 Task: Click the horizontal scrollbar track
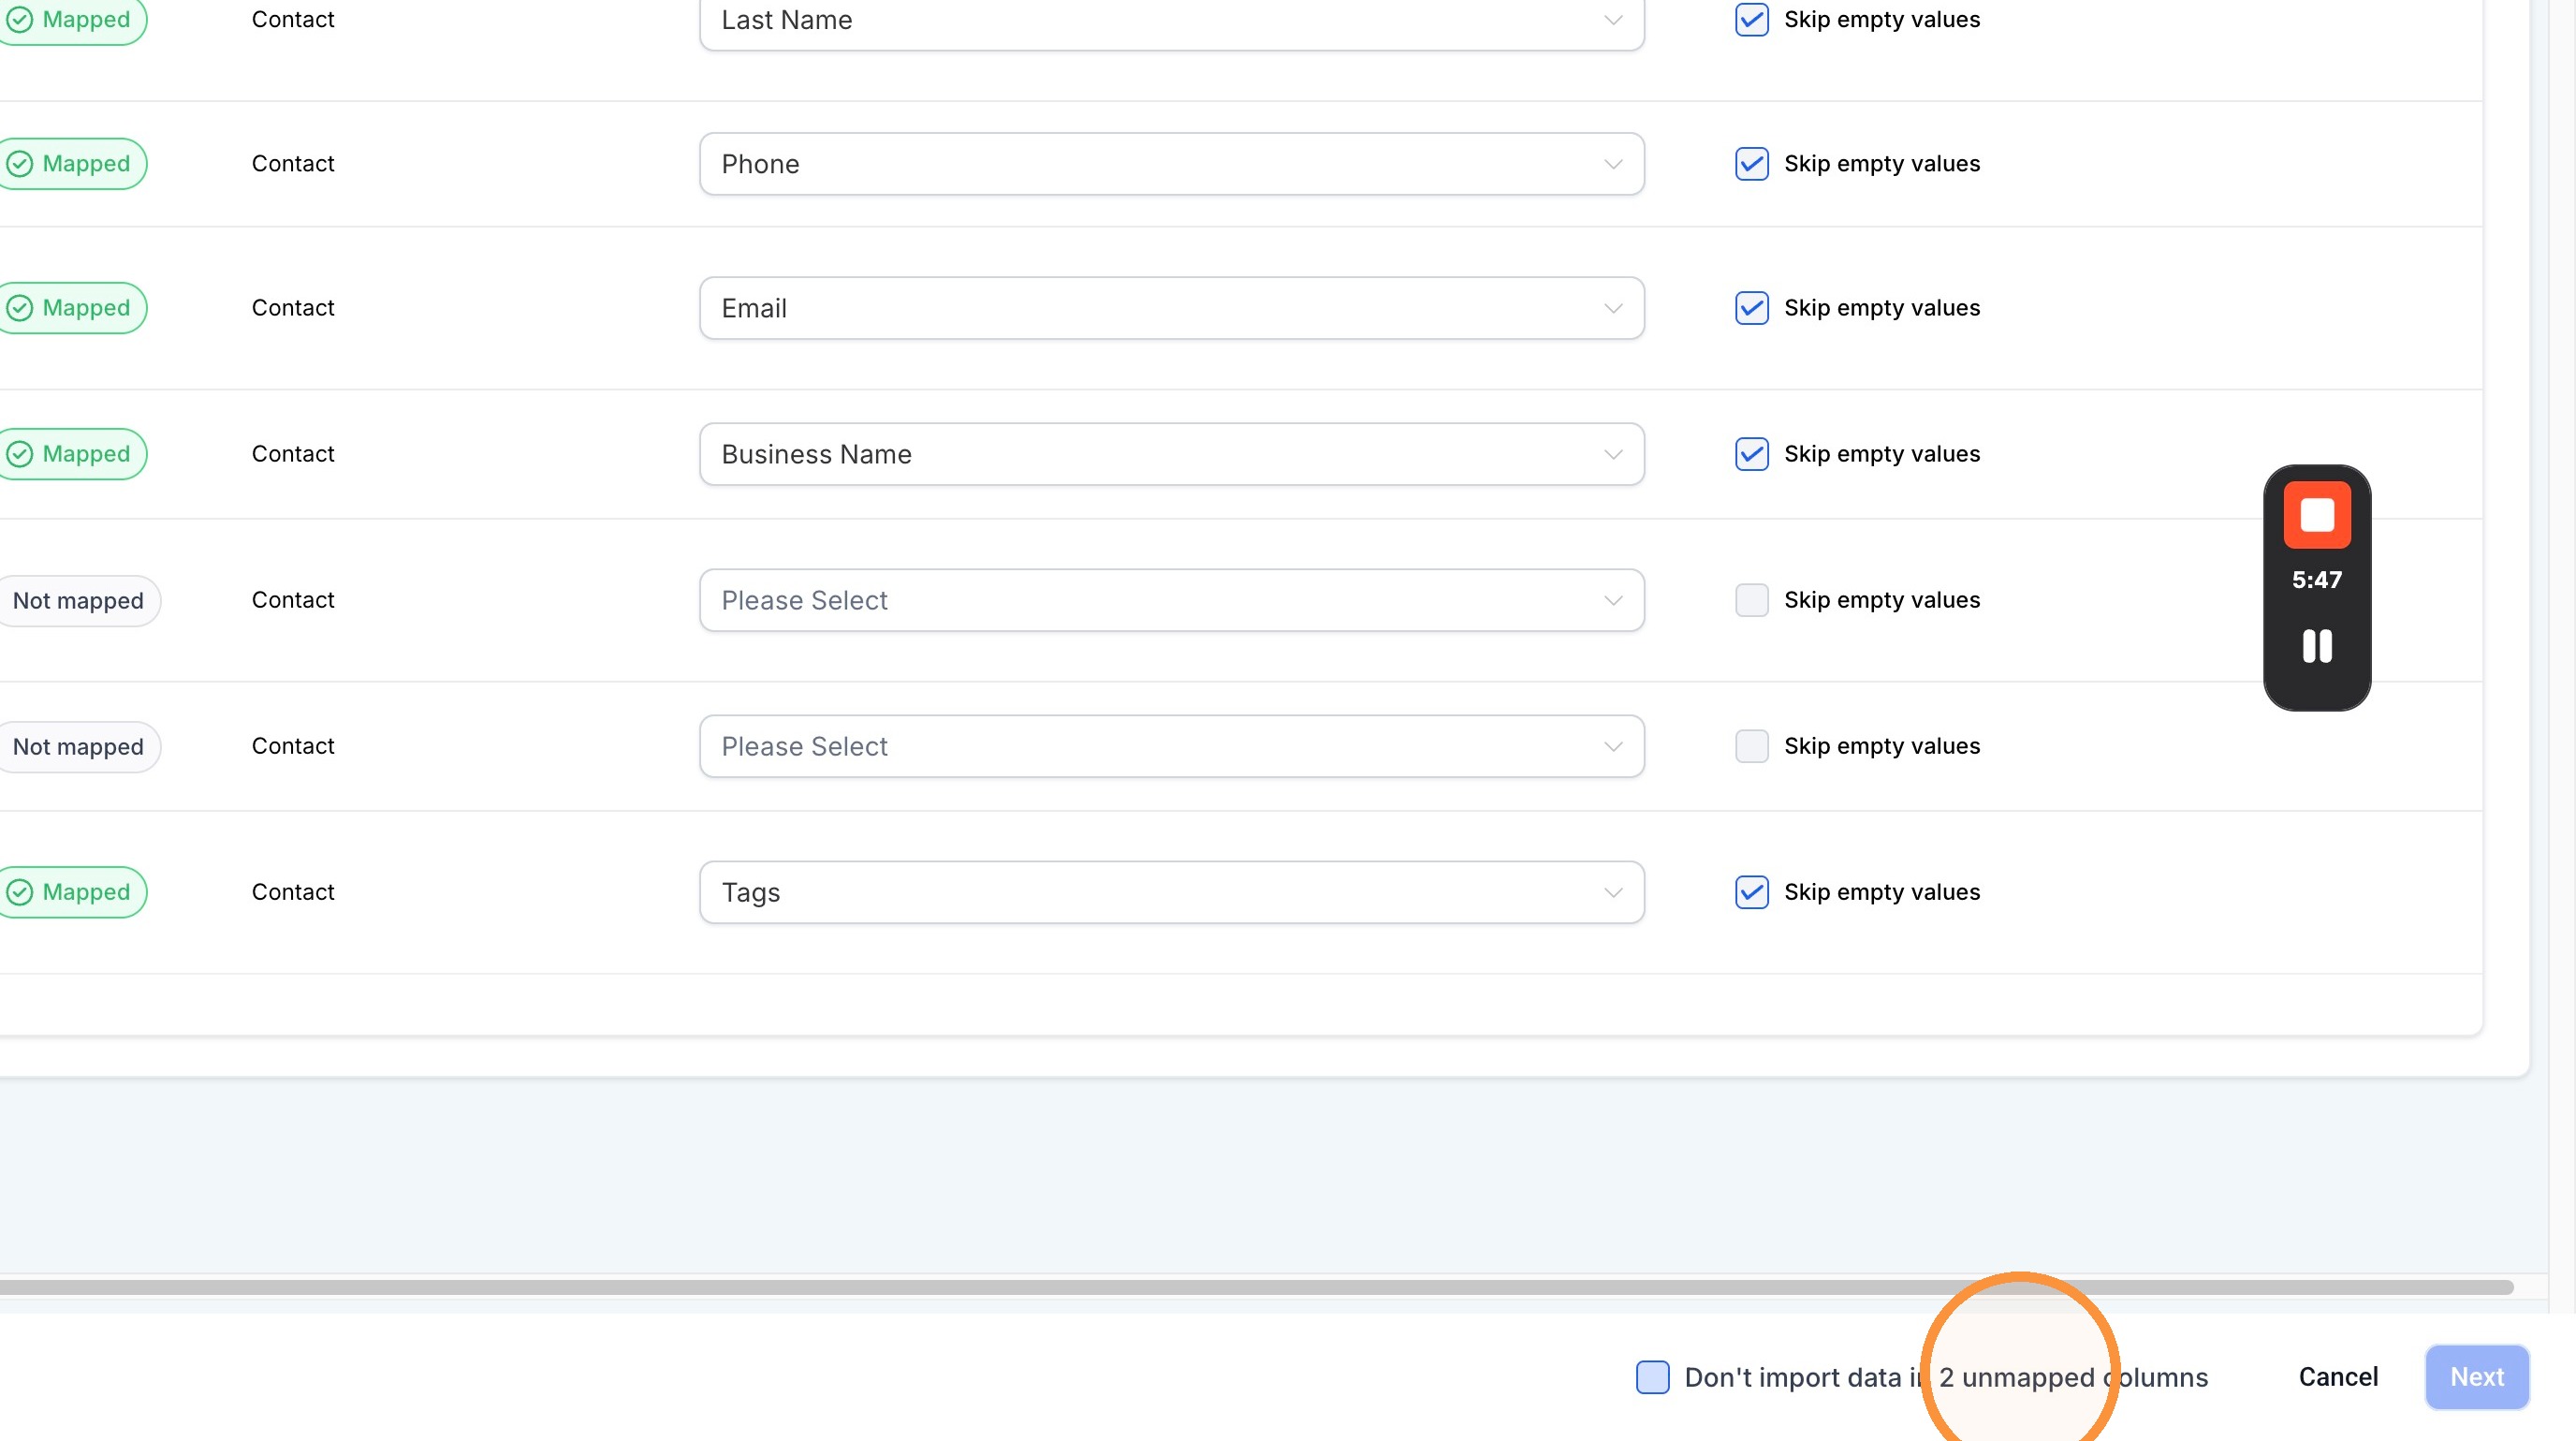(1256, 1287)
